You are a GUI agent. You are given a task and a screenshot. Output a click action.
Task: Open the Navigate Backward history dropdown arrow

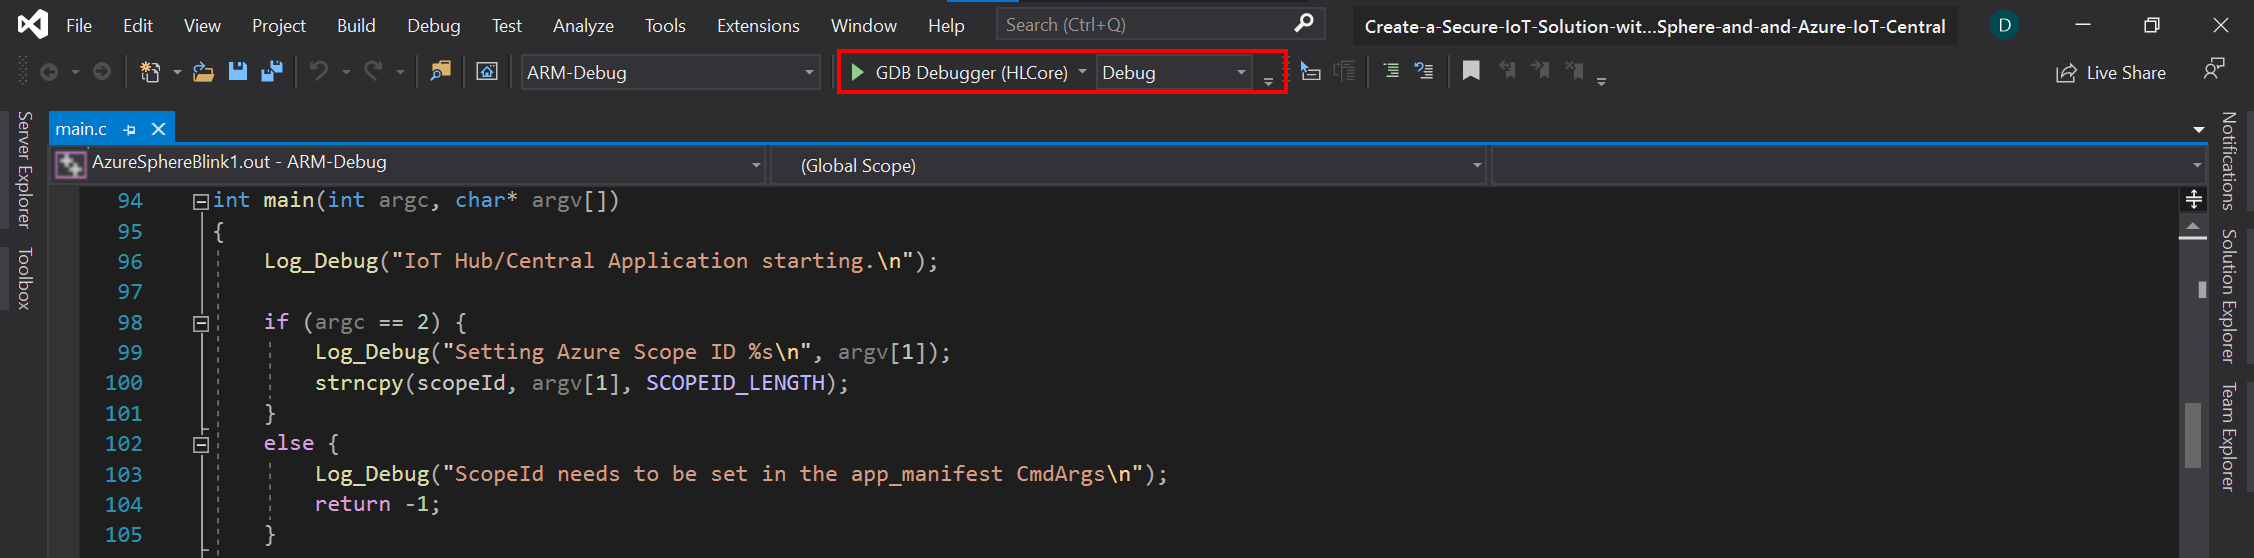pos(75,72)
